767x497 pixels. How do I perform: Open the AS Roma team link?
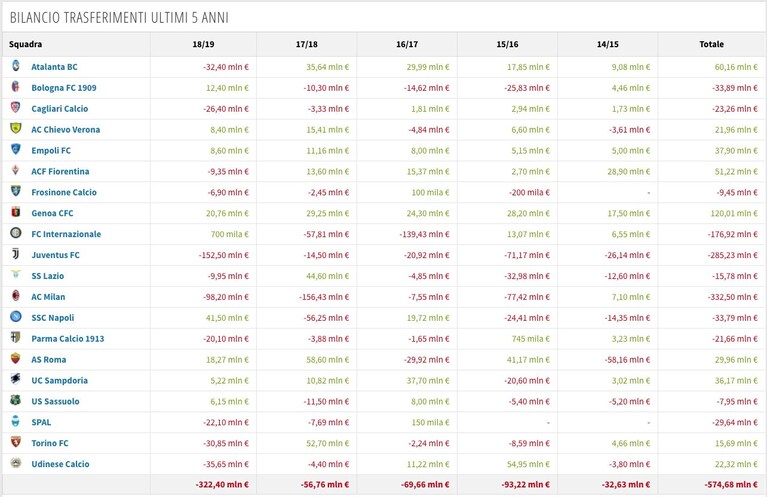coord(48,360)
